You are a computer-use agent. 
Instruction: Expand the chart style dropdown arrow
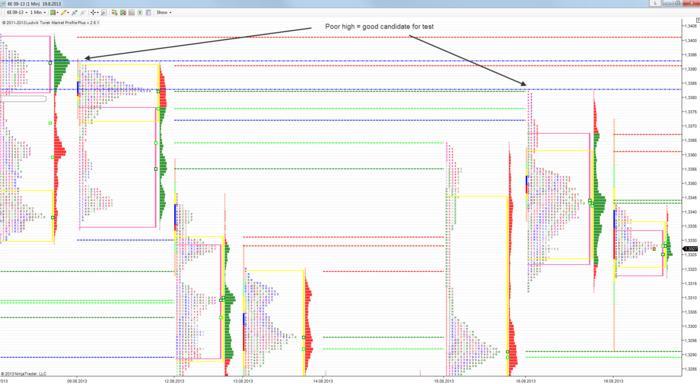click(x=58, y=13)
